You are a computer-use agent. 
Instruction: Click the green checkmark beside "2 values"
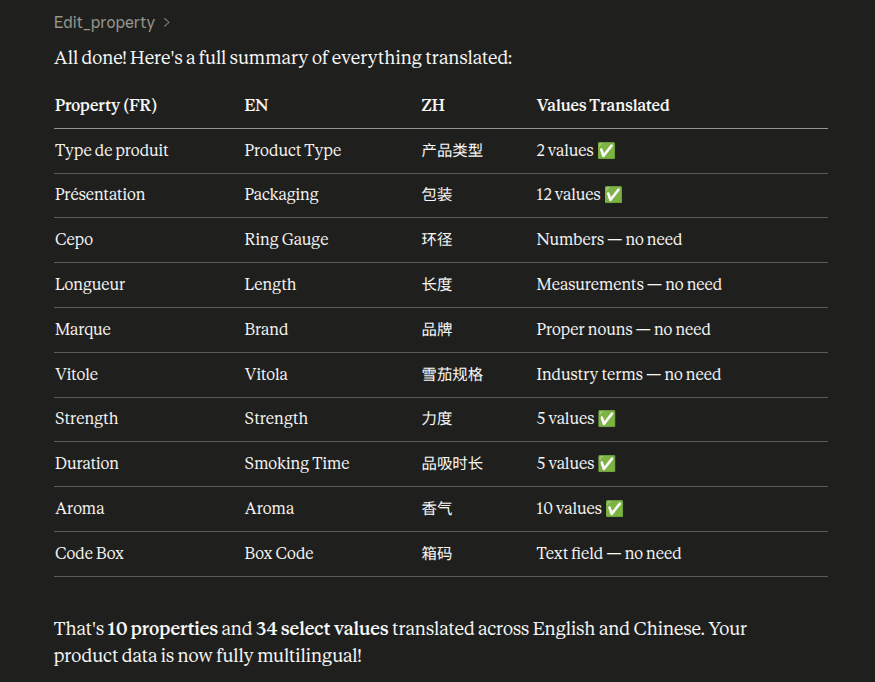click(x=606, y=151)
